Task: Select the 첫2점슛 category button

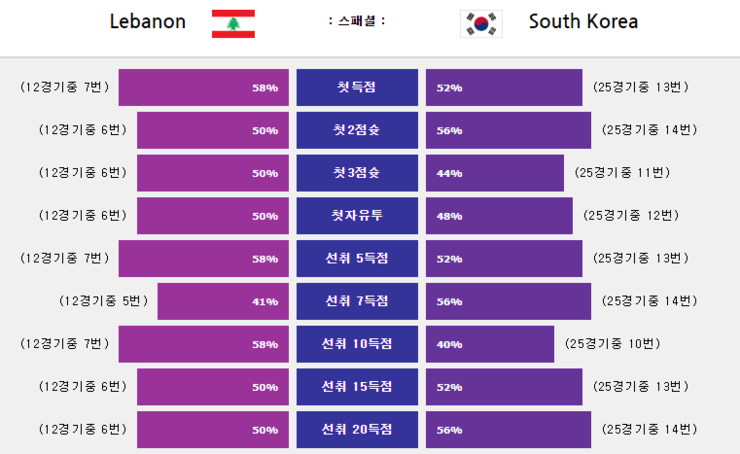Action: coord(357,130)
